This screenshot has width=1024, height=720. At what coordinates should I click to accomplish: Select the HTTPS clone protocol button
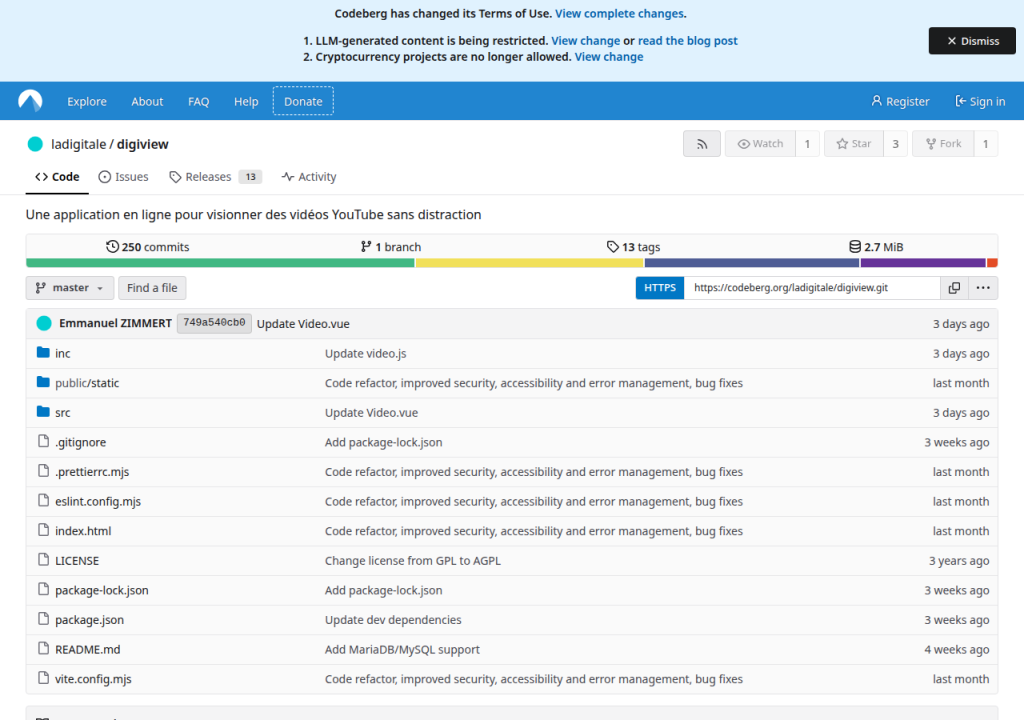coord(660,287)
